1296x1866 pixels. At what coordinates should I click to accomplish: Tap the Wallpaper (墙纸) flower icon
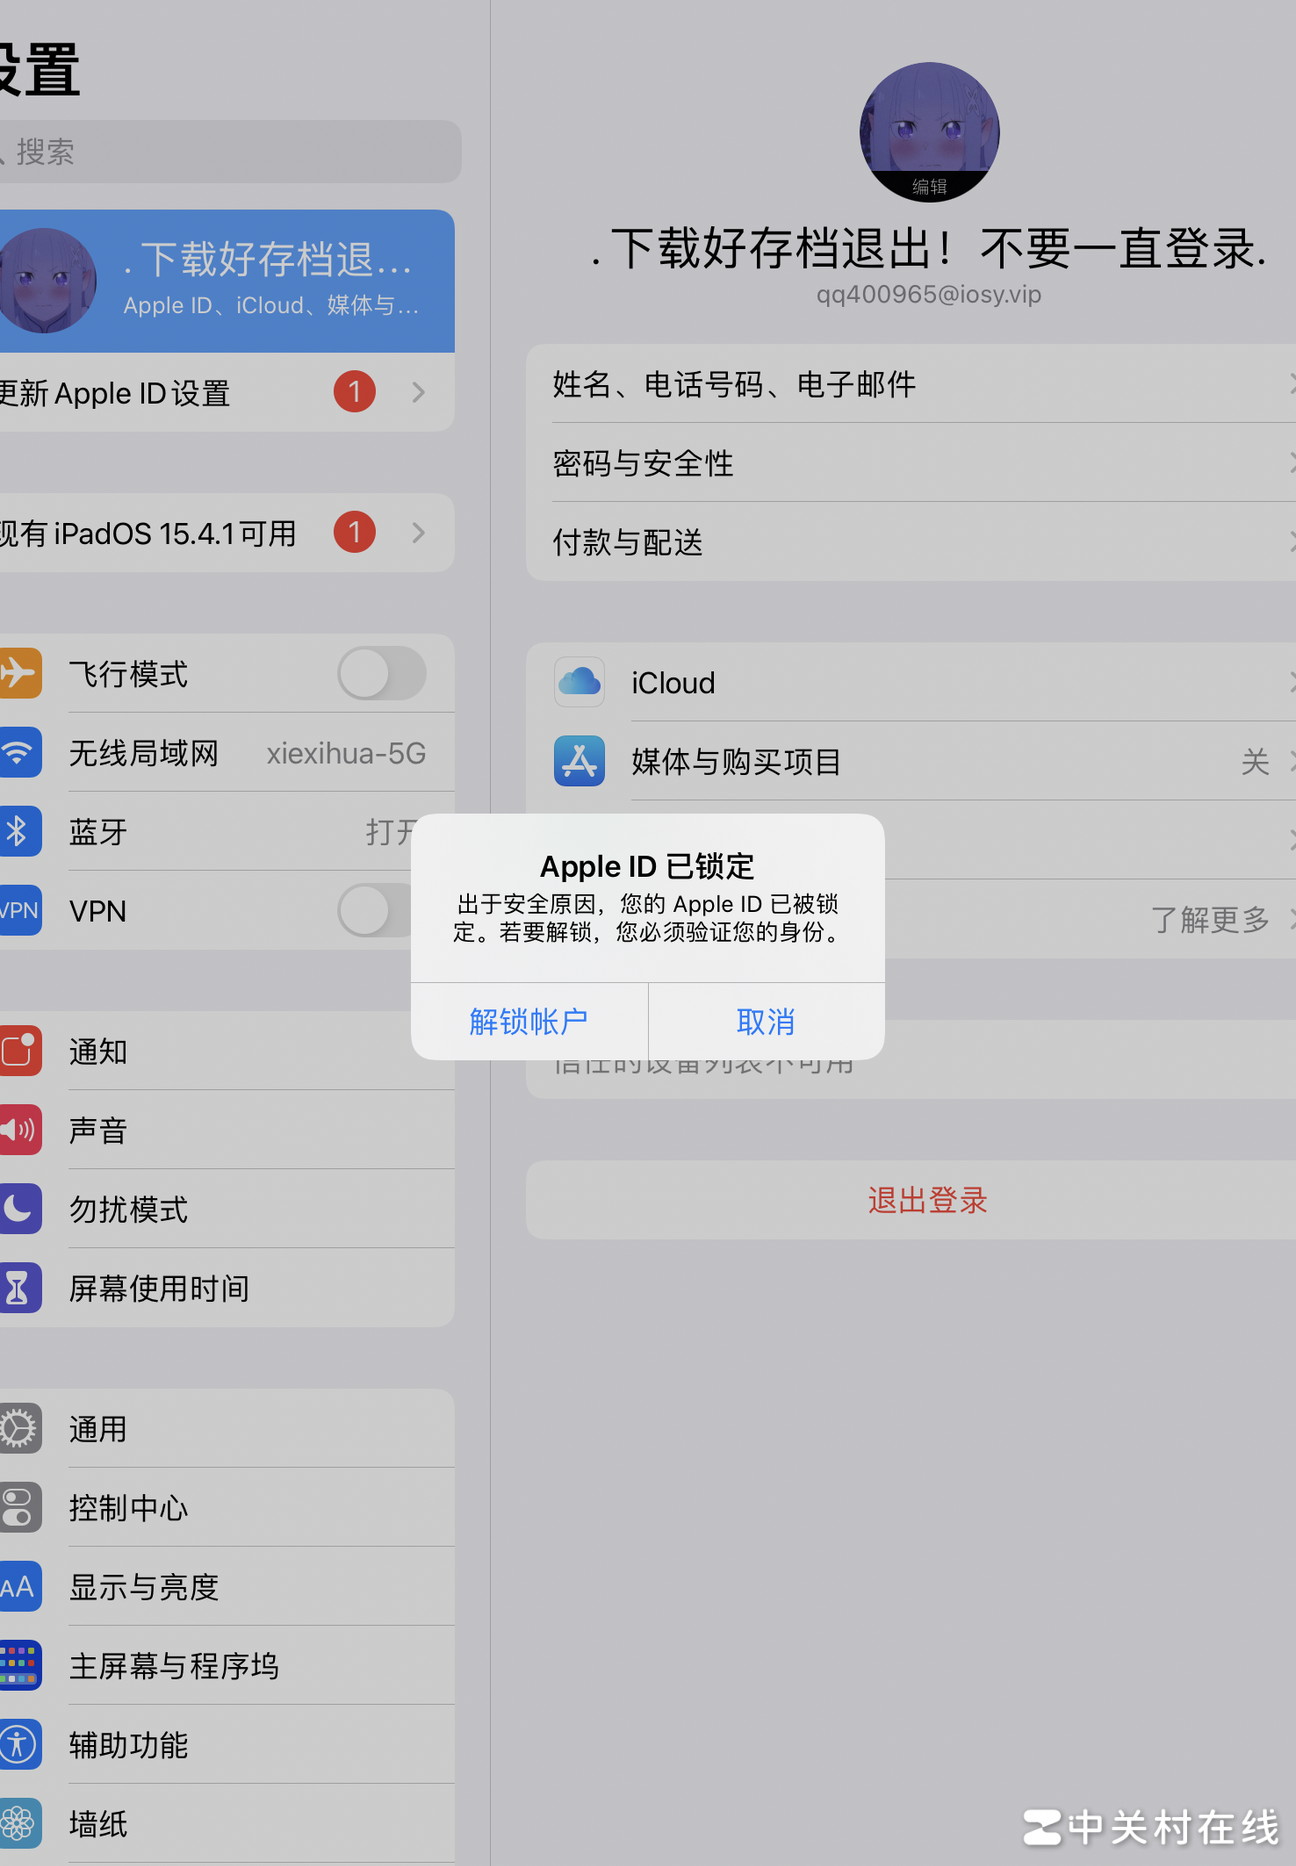[18, 1823]
